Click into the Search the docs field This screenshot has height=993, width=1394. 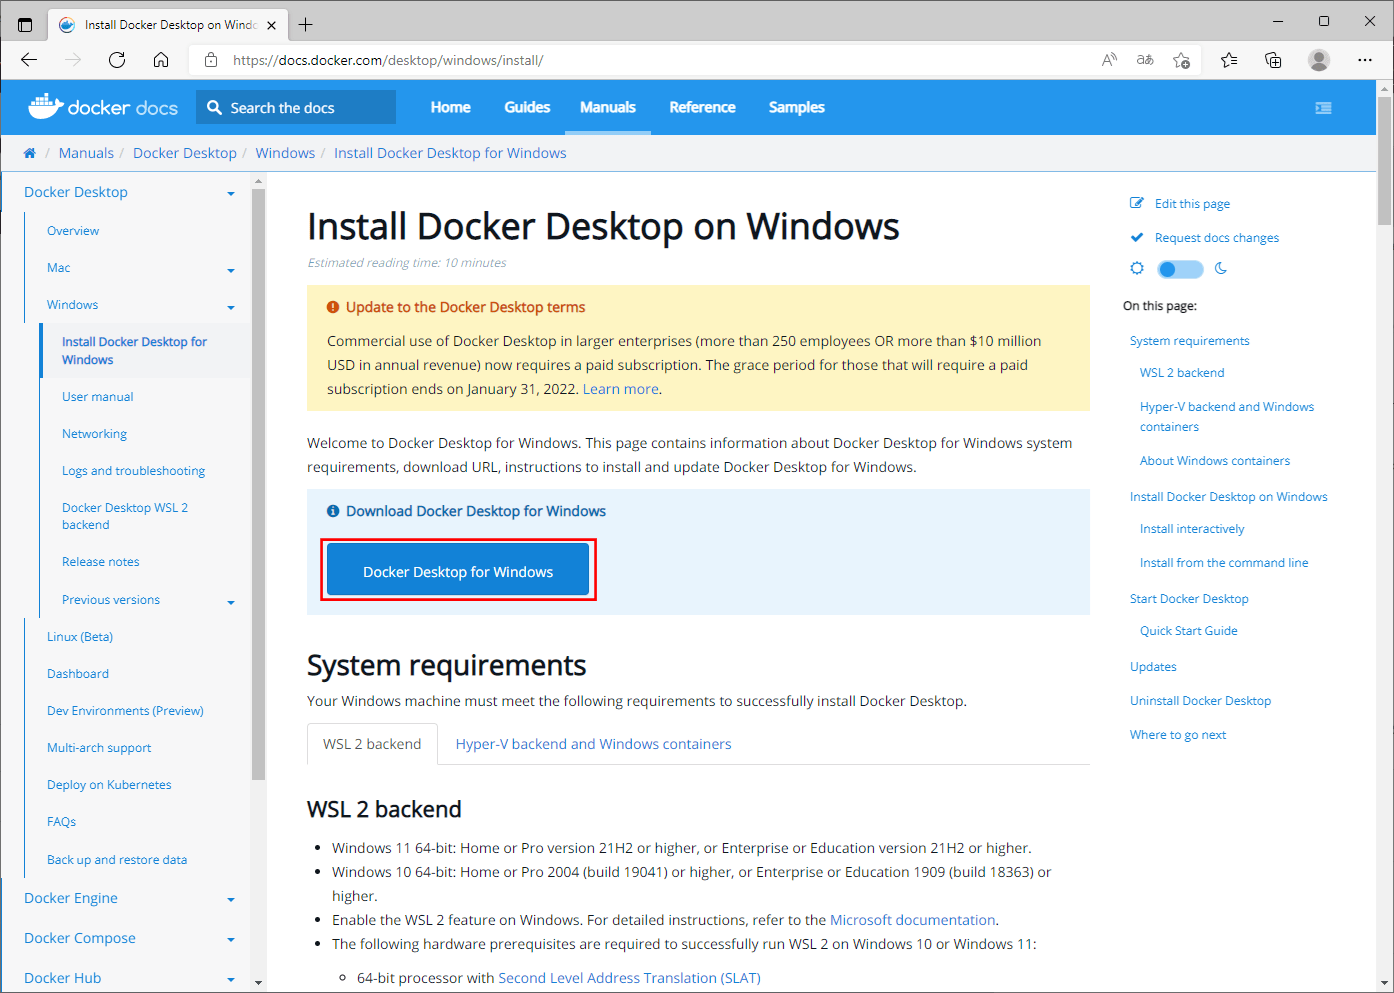coord(296,107)
